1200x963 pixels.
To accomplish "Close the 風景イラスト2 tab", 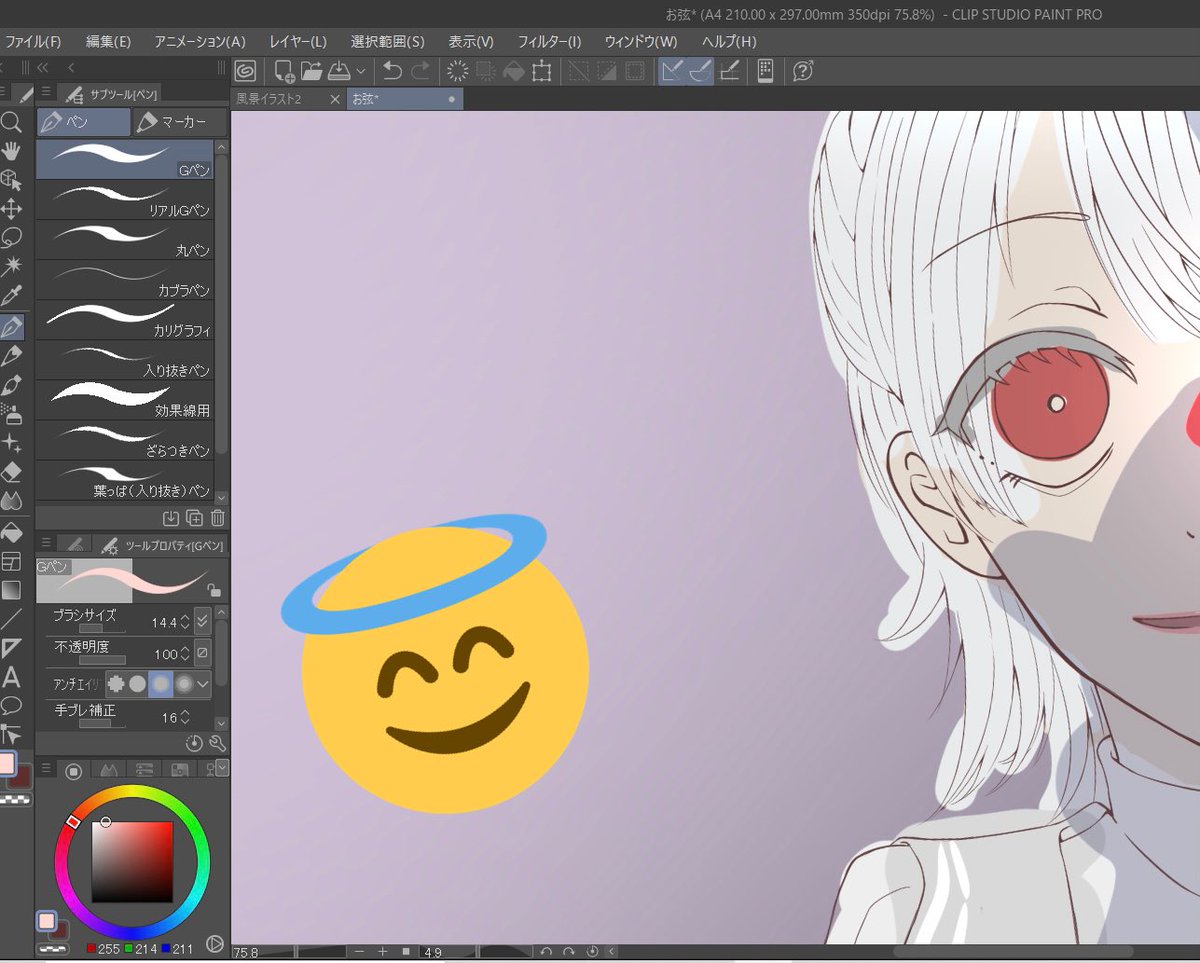I will tap(335, 99).
